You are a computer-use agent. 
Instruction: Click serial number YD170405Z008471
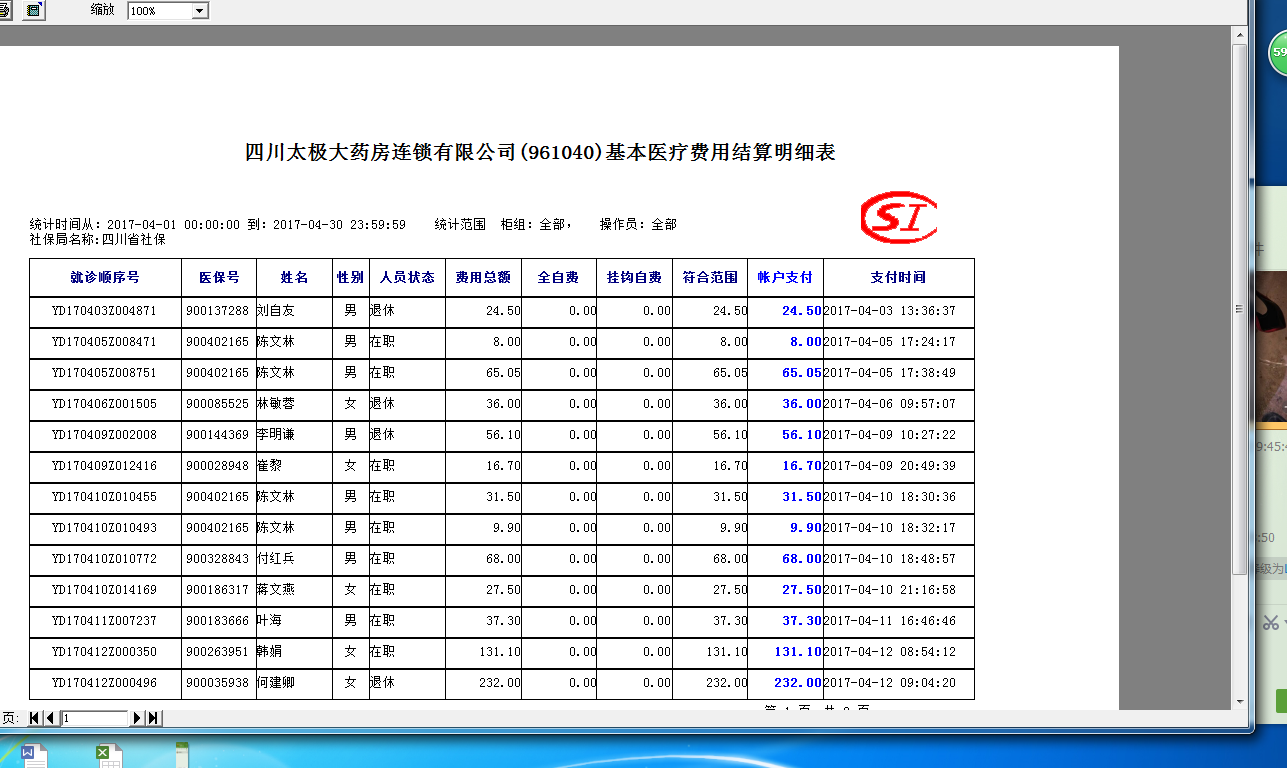(x=105, y=342)
